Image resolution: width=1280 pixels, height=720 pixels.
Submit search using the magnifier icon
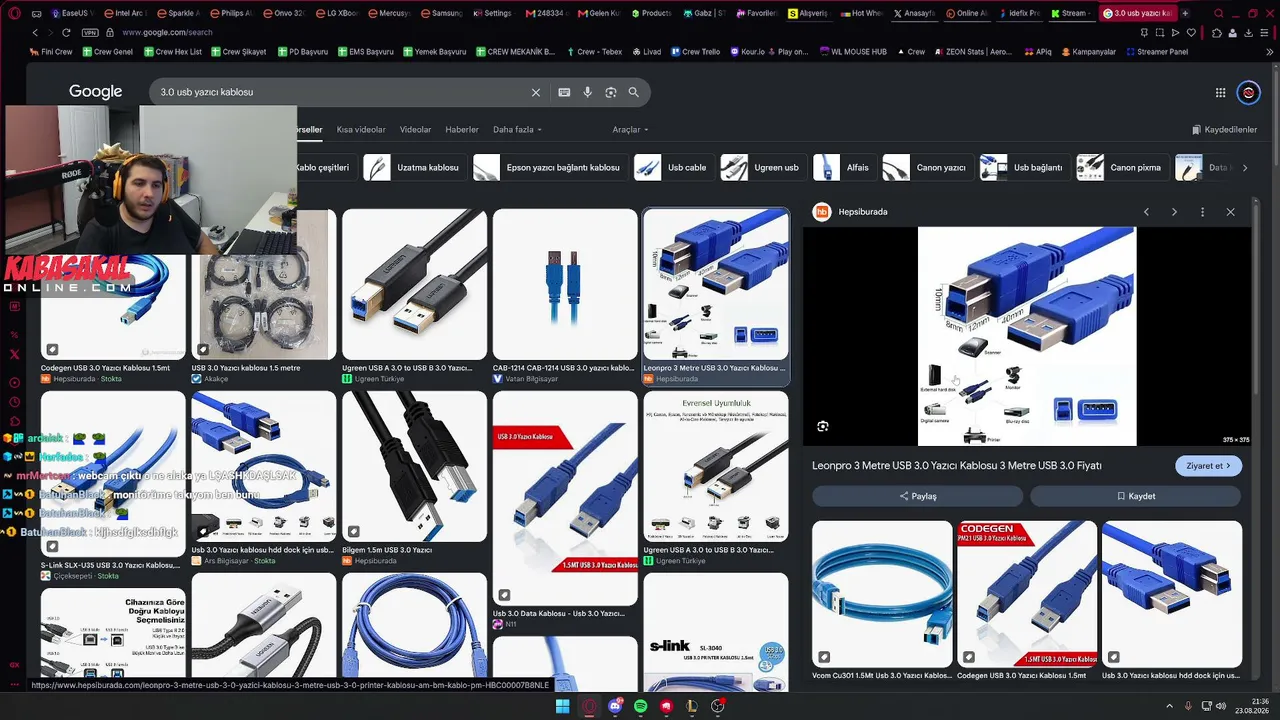633,92
